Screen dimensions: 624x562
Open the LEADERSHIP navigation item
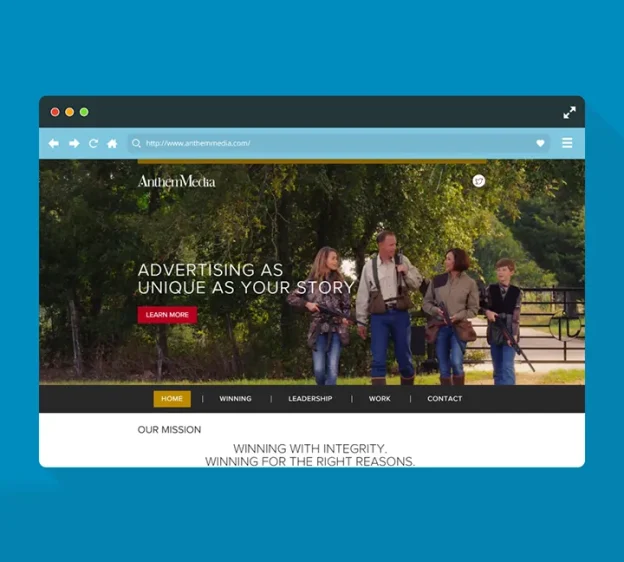pos(310,399)
